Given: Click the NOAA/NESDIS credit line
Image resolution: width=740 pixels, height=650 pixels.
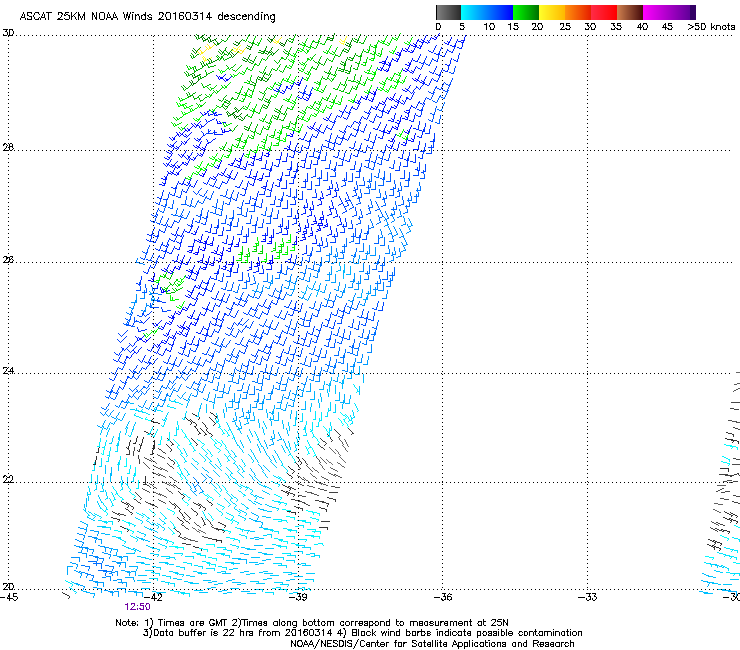Looking at the screenshot, I should [432, 644].
